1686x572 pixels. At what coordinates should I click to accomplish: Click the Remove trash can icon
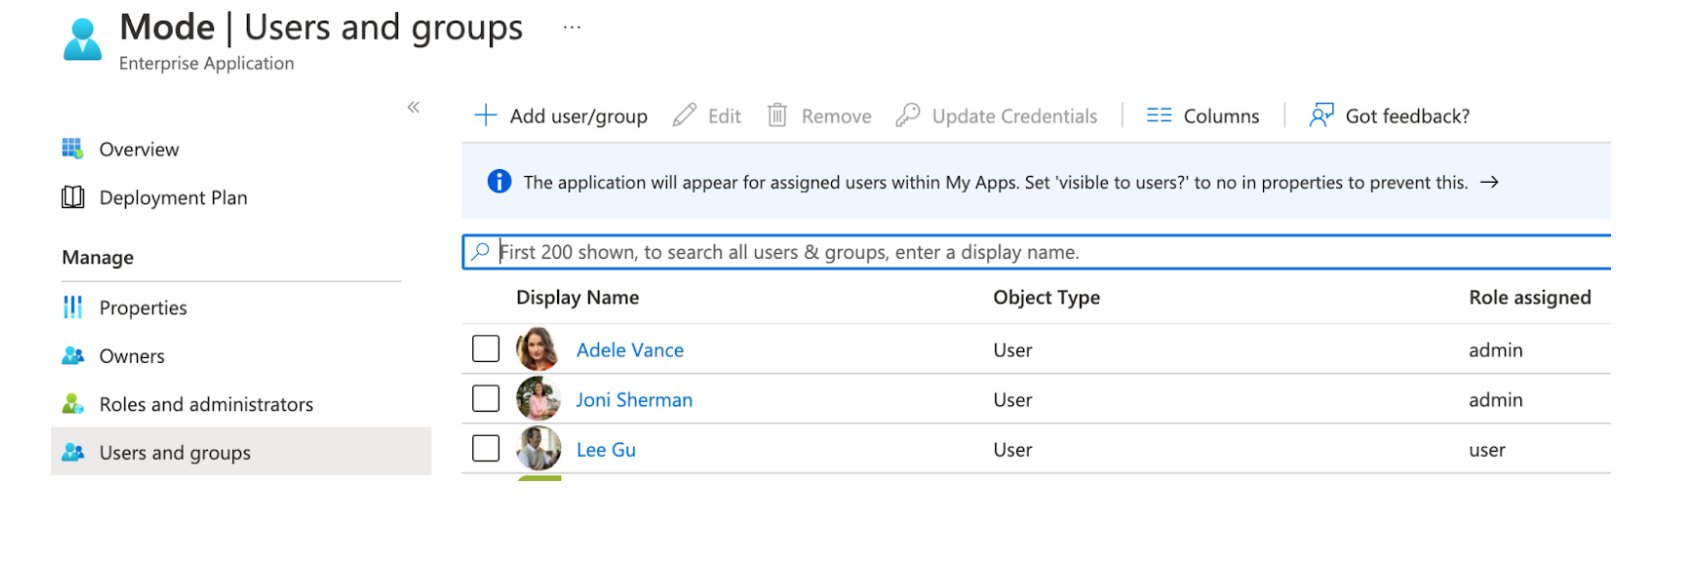click(x=777, y=115)
